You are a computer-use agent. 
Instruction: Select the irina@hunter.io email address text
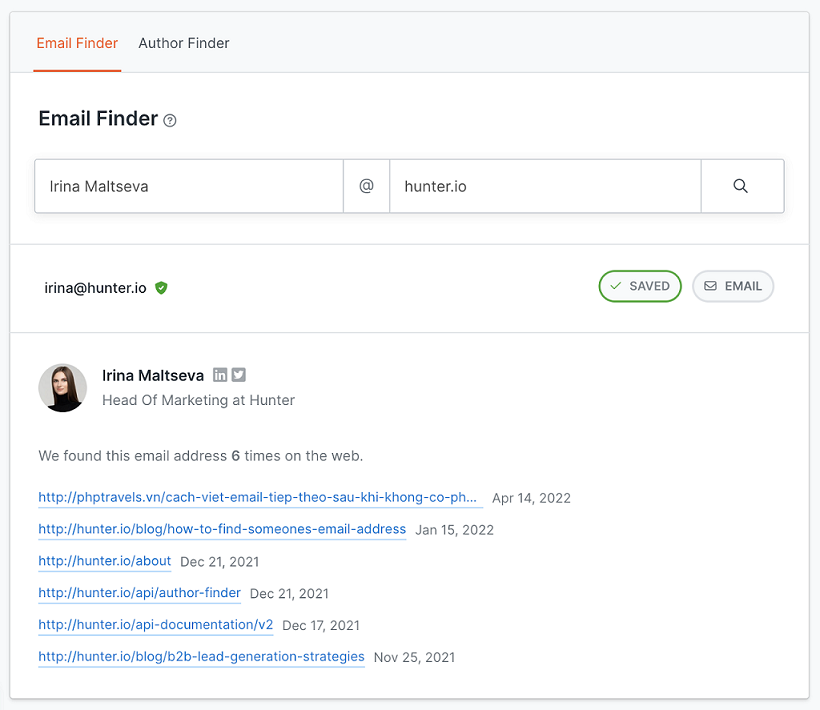(95, 288)
